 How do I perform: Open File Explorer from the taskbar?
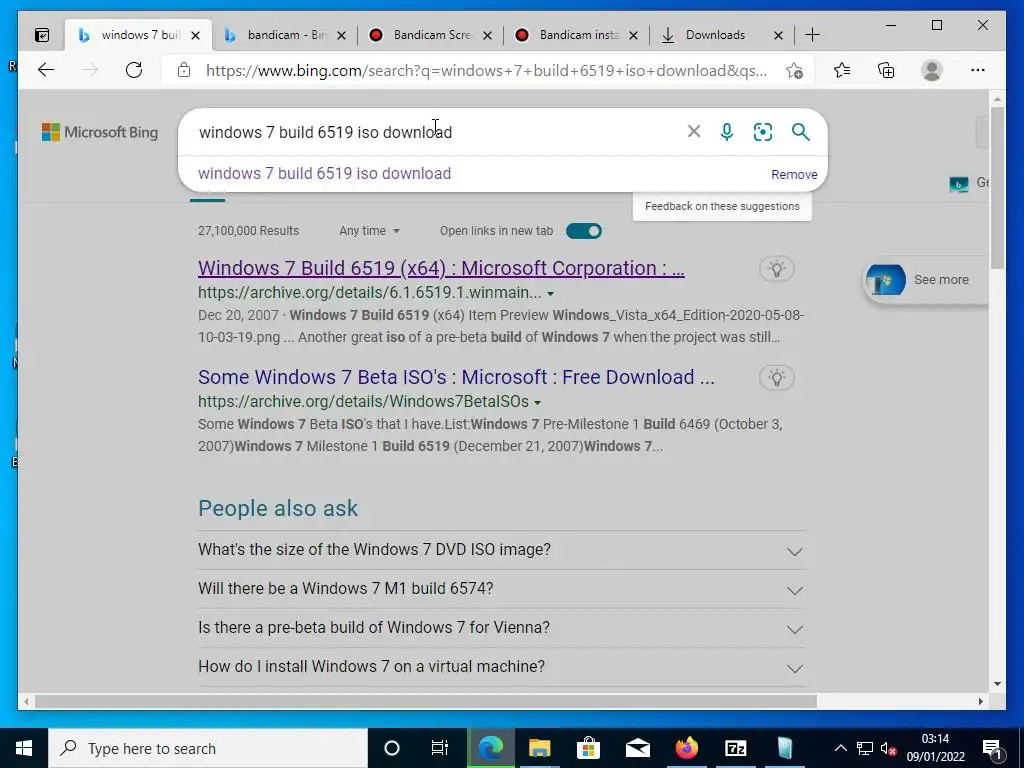click(x=539, y=748)
